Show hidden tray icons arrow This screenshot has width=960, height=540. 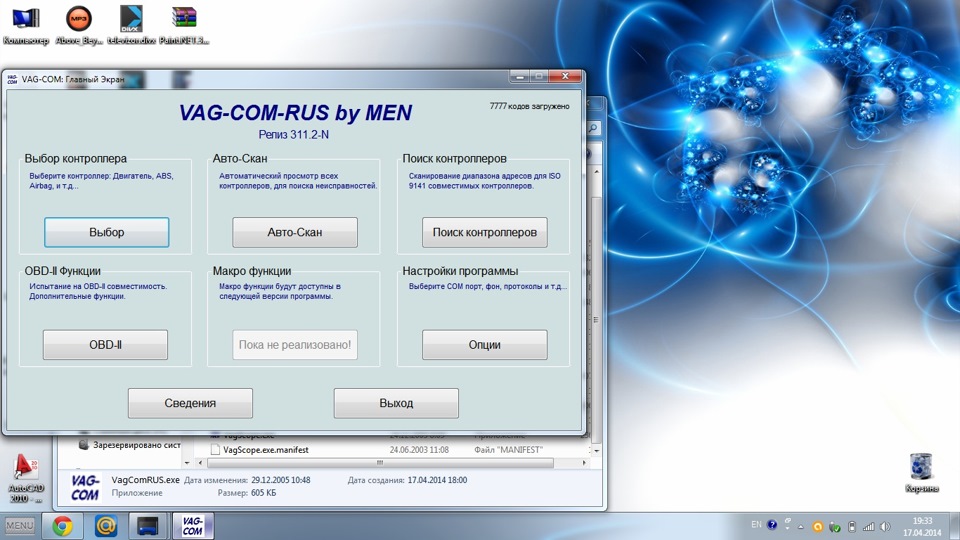tap(800, 527)
